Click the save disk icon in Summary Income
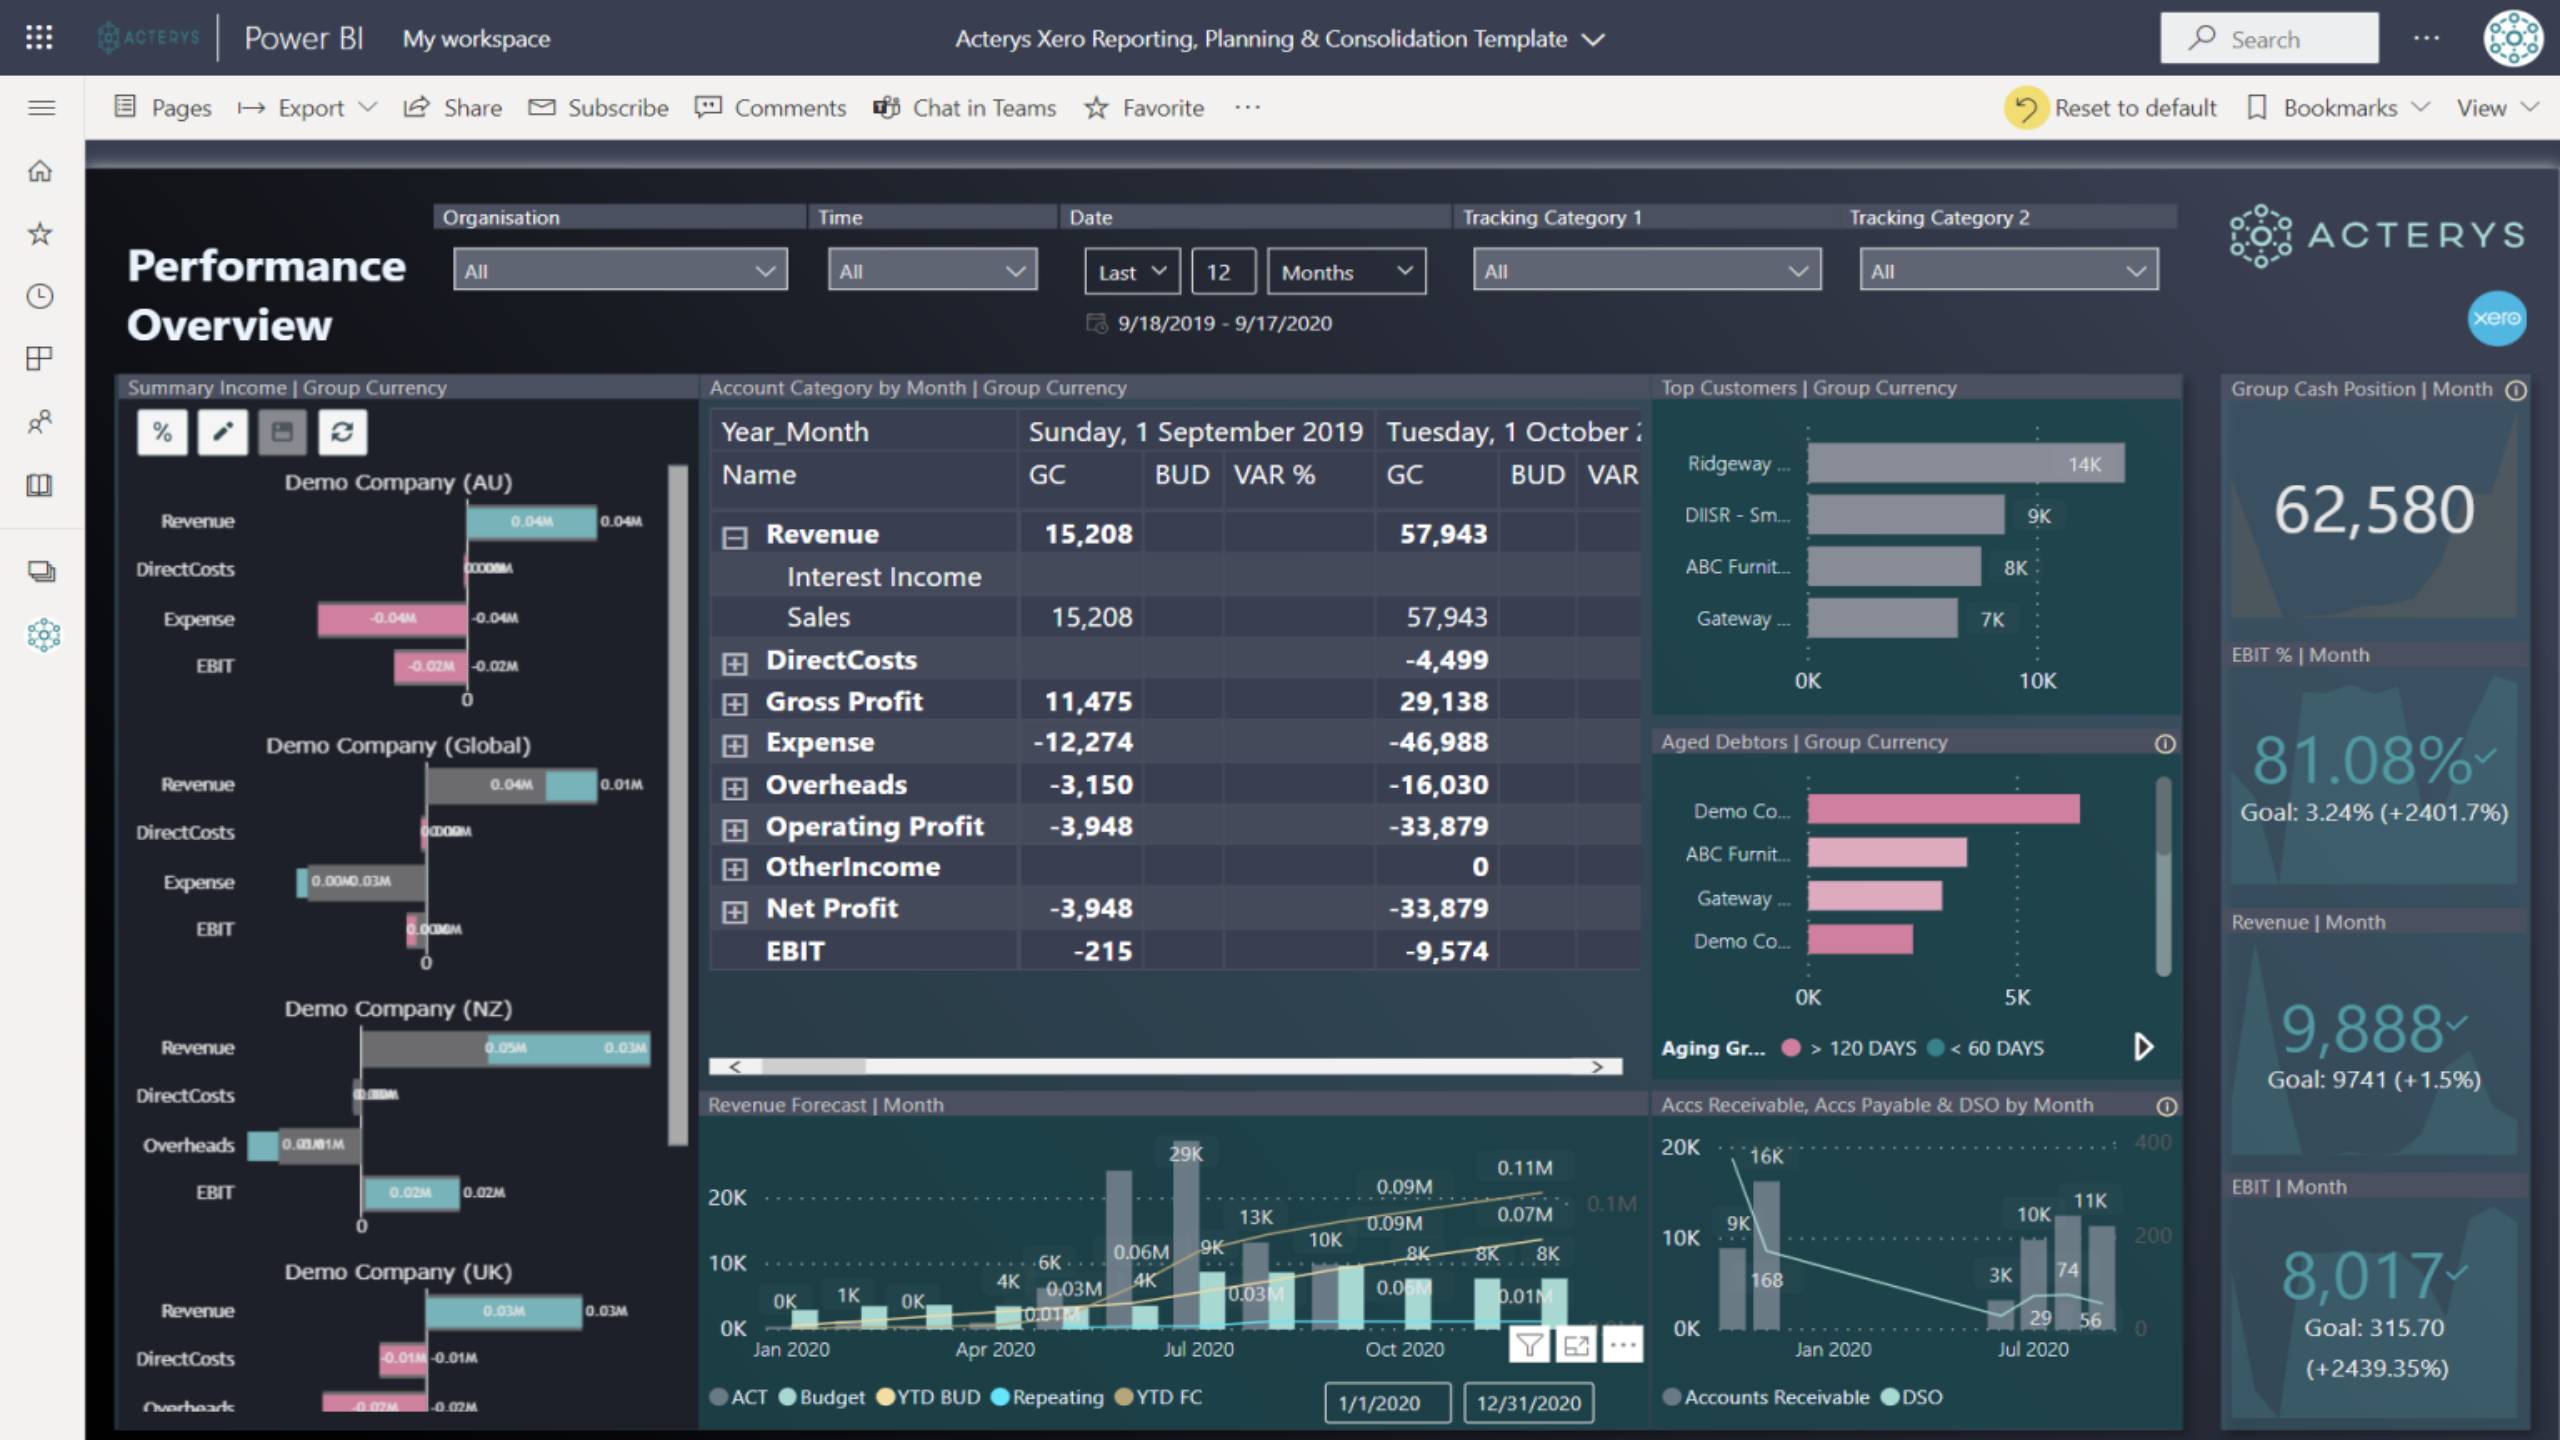This screenshot has width=2560, height=1440. 282,432
